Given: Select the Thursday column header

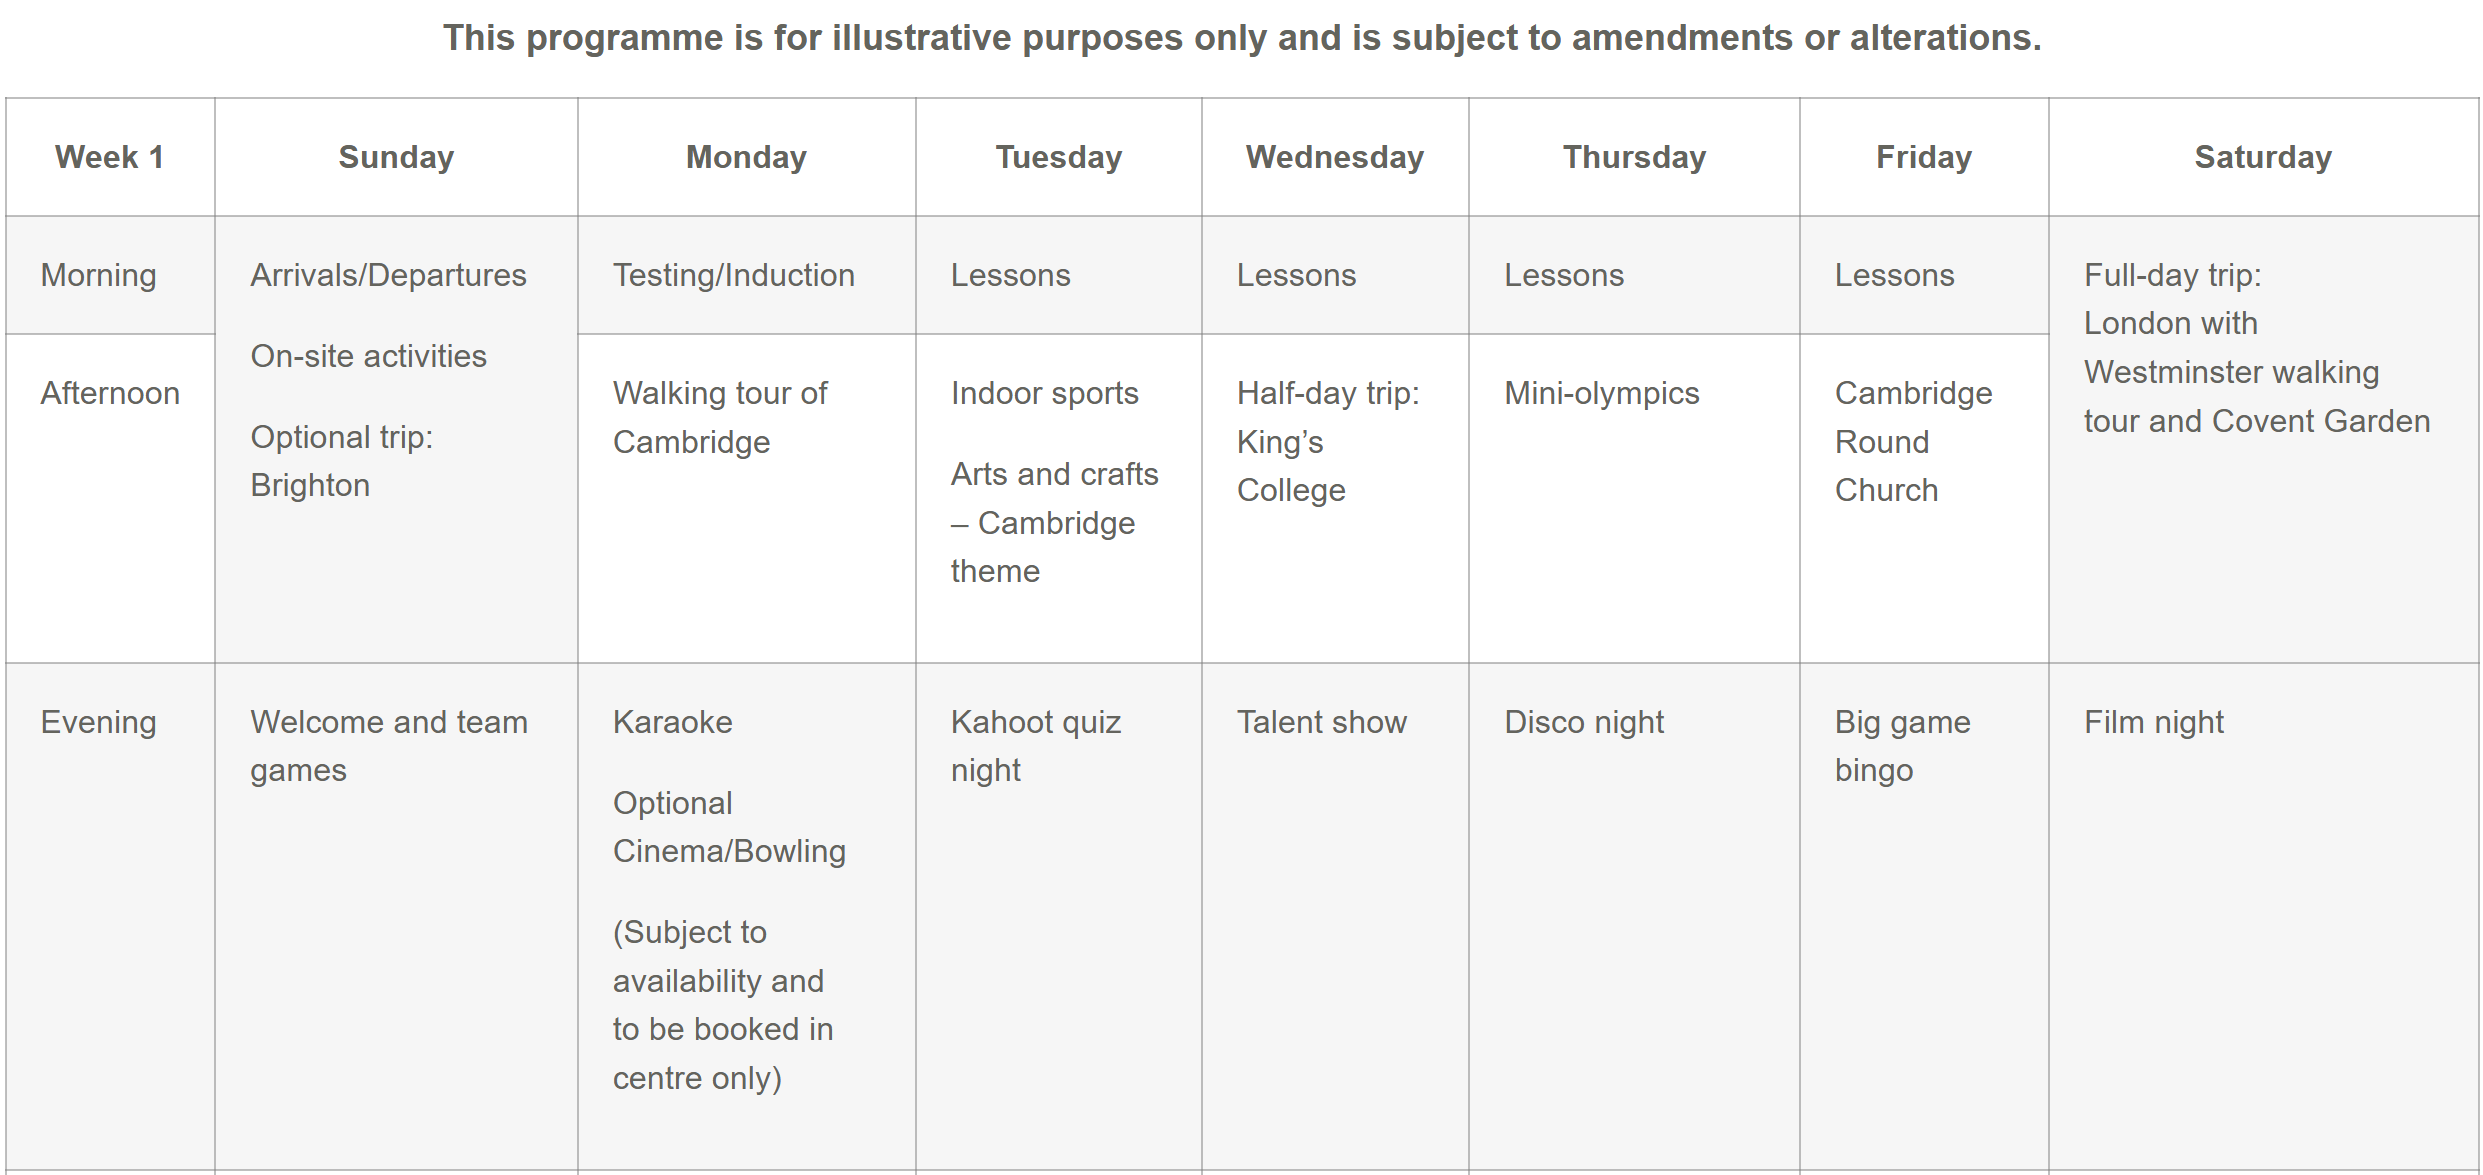Looking at the screenshot, I should coord(1634,157).
